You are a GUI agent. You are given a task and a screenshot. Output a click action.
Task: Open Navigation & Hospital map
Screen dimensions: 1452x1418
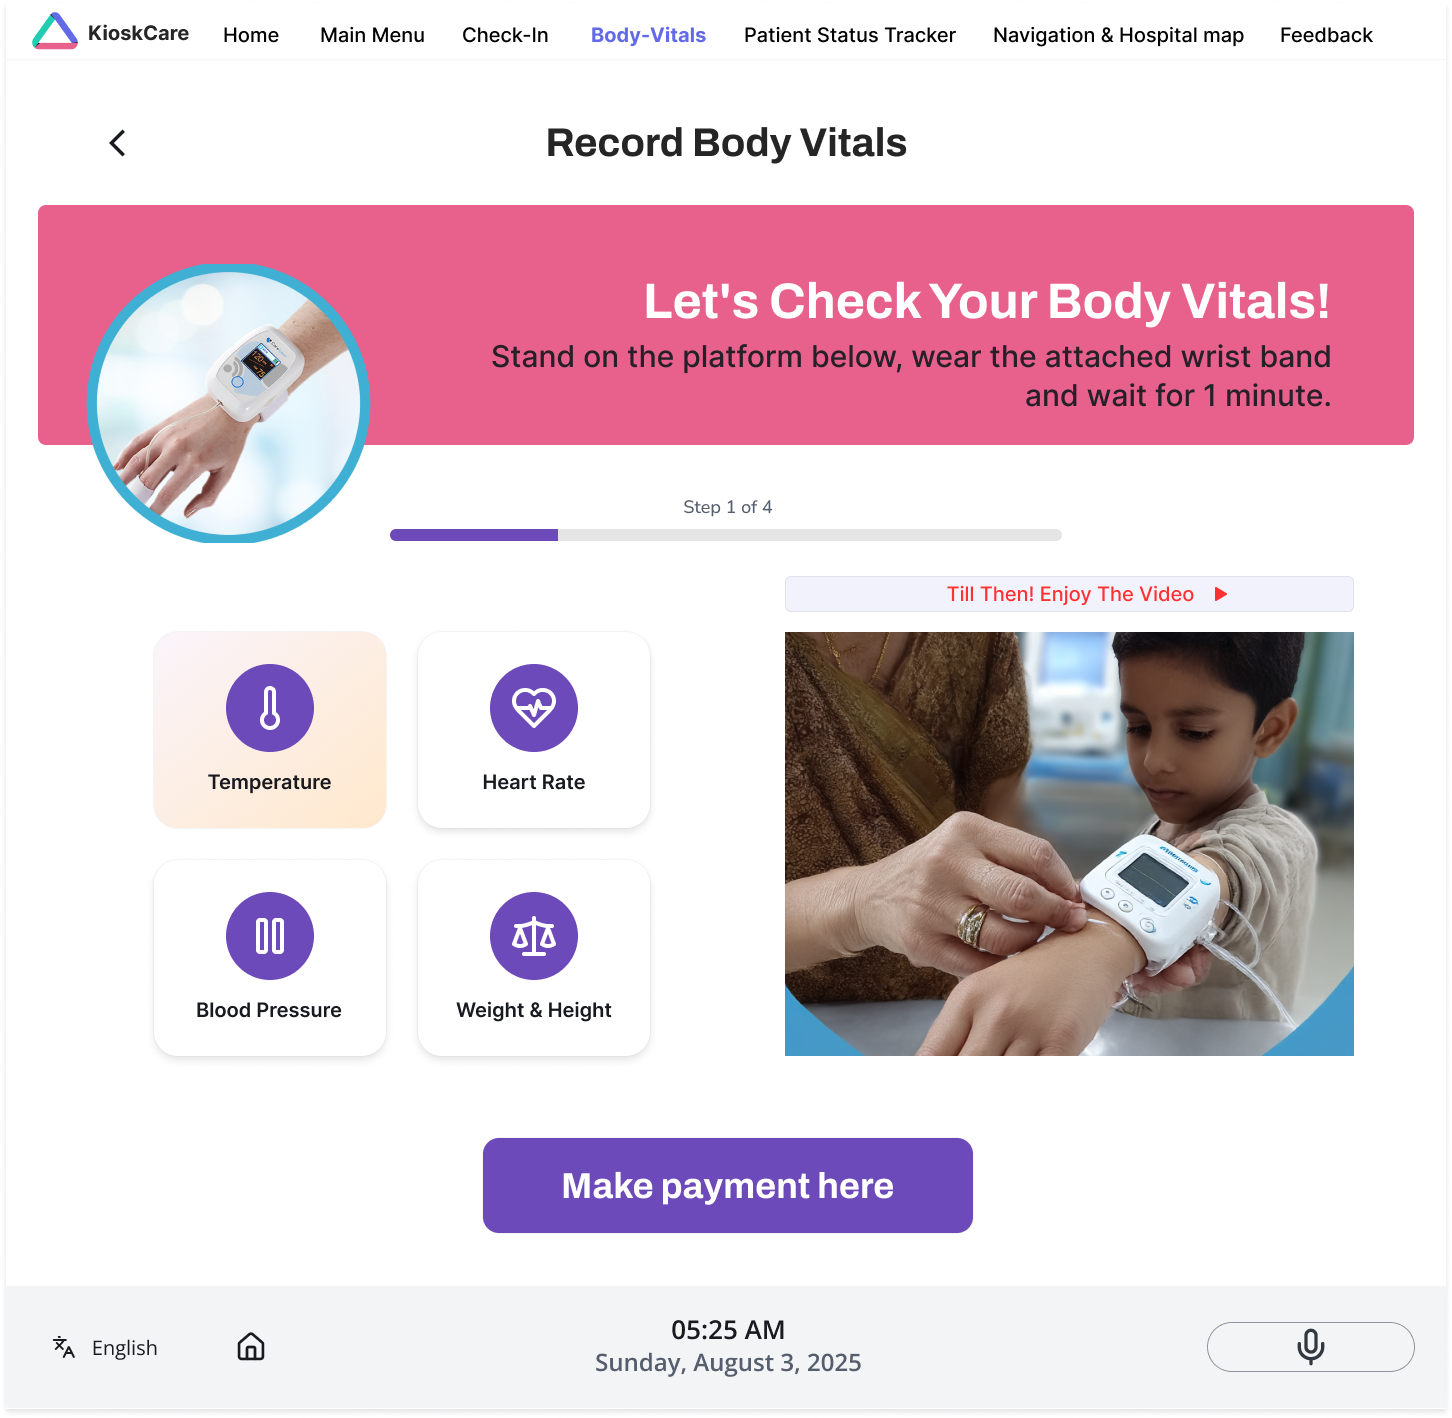coord(1118,35)
